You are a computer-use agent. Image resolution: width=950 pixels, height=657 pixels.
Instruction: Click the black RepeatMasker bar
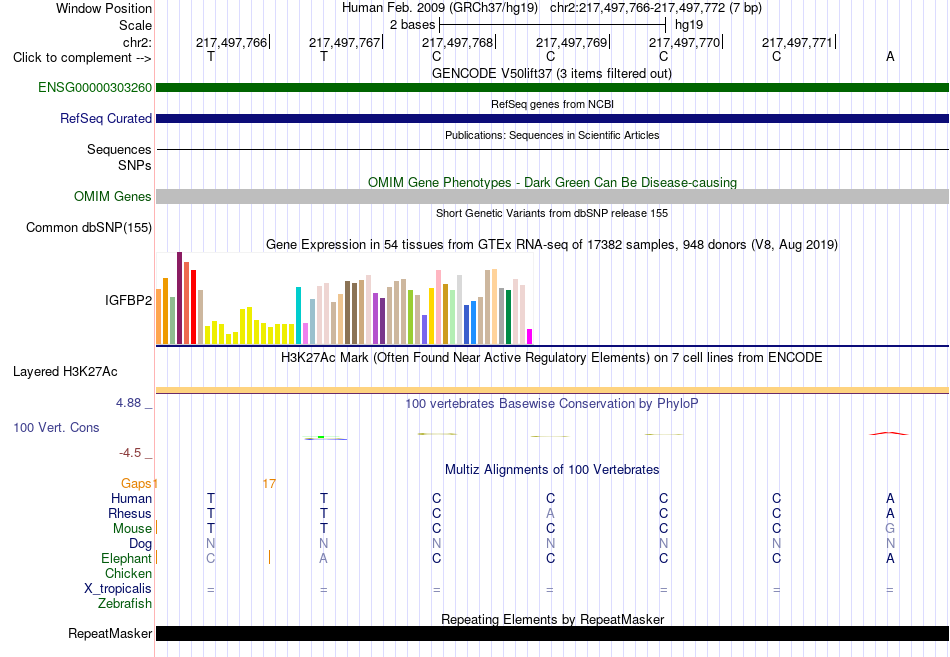[552, 633]
